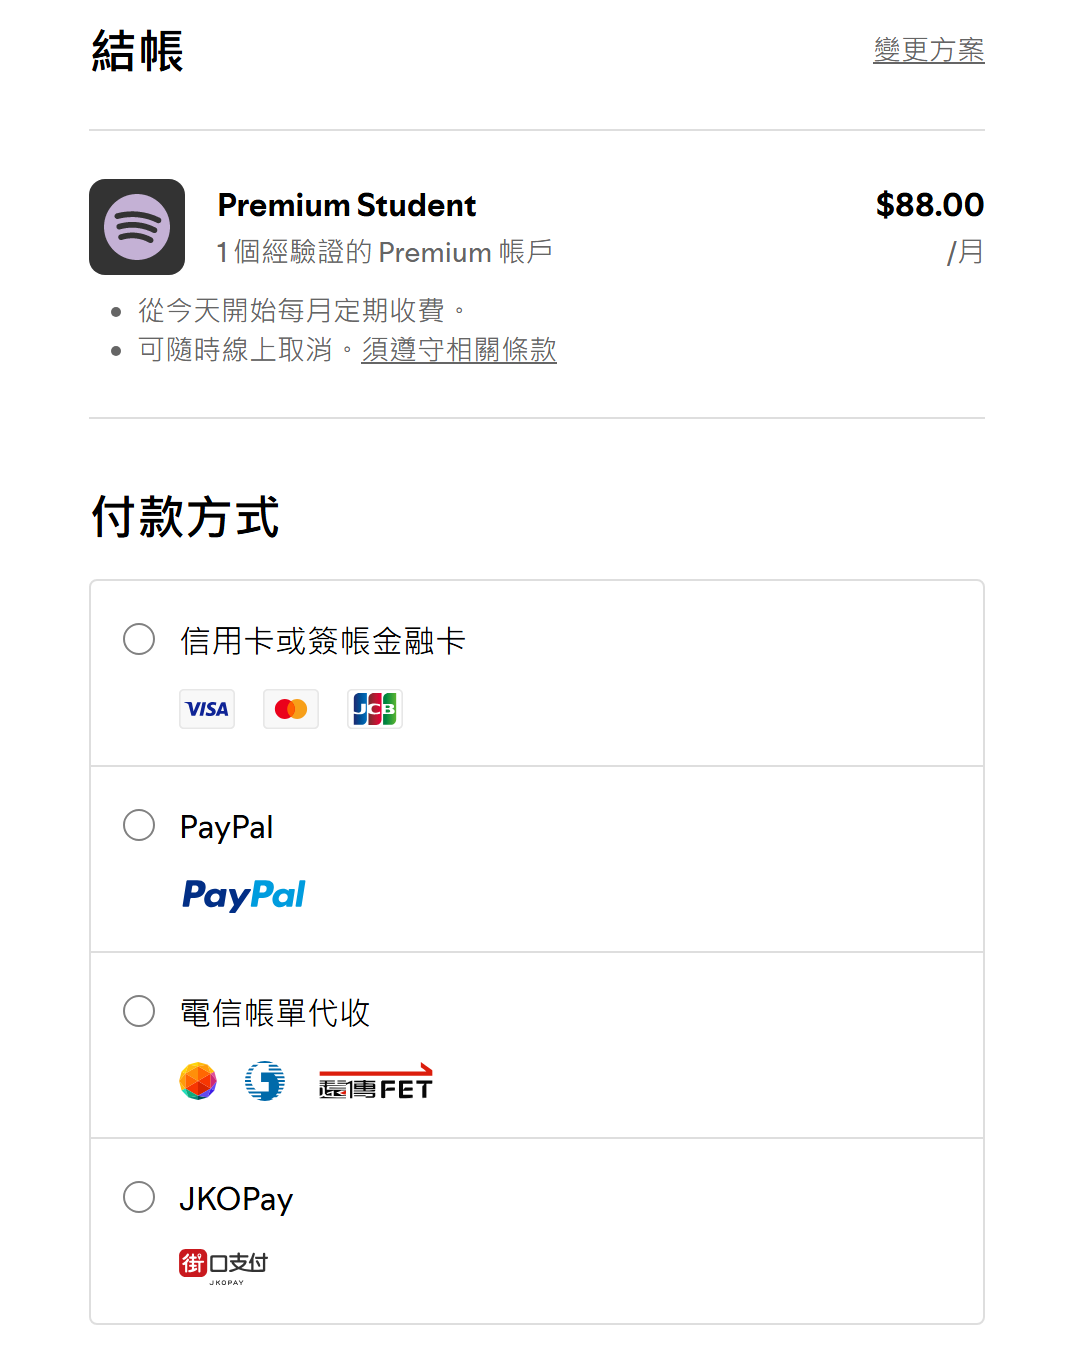Click the orange multicolor telecom logo
1066x1350 pixels.
[198, 1081]
